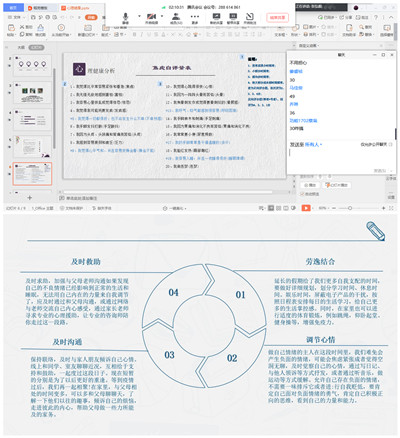Start slideshow from the orange play button
The width and height of the screenshot is (400, 438).
point(306,208)
